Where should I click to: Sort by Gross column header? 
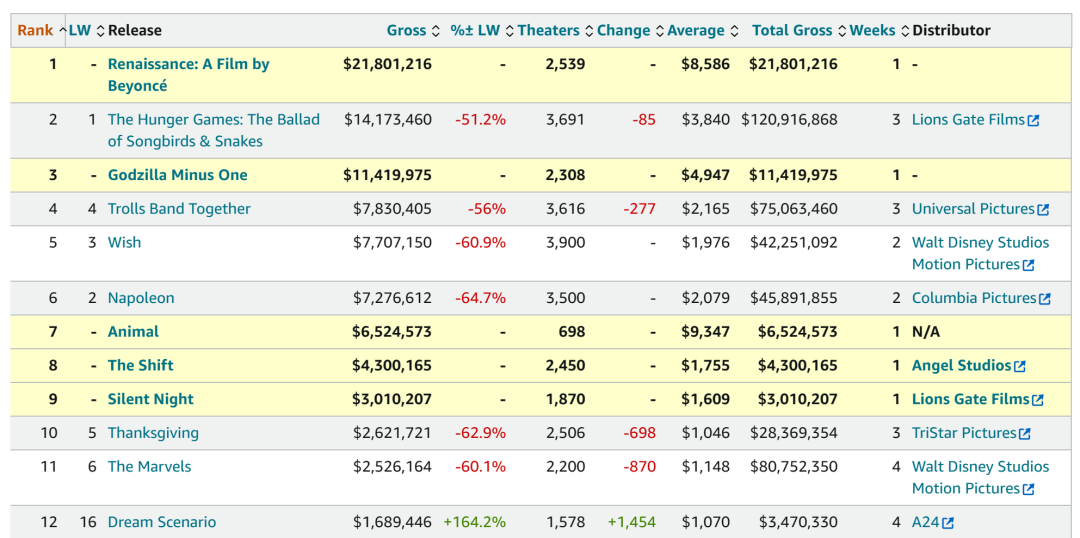(406, 31)
